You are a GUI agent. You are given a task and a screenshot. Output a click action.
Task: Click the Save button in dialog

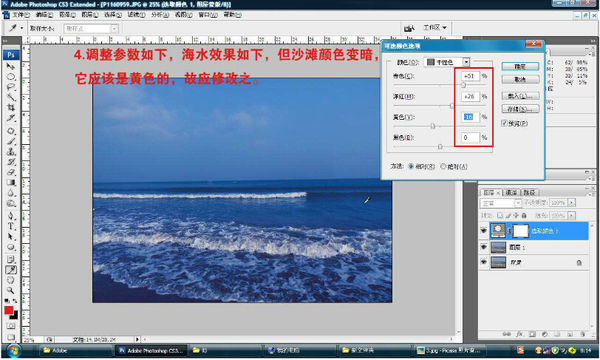(520, 109)
